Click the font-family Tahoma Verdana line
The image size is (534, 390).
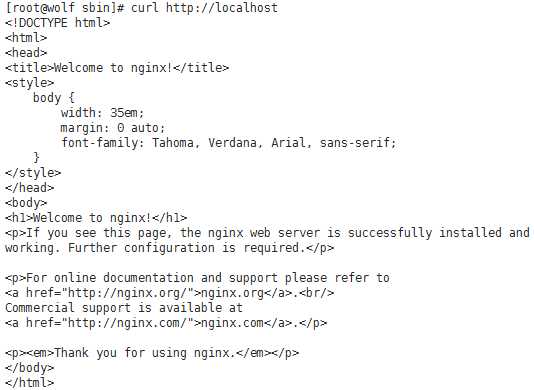tap(229, 142)
